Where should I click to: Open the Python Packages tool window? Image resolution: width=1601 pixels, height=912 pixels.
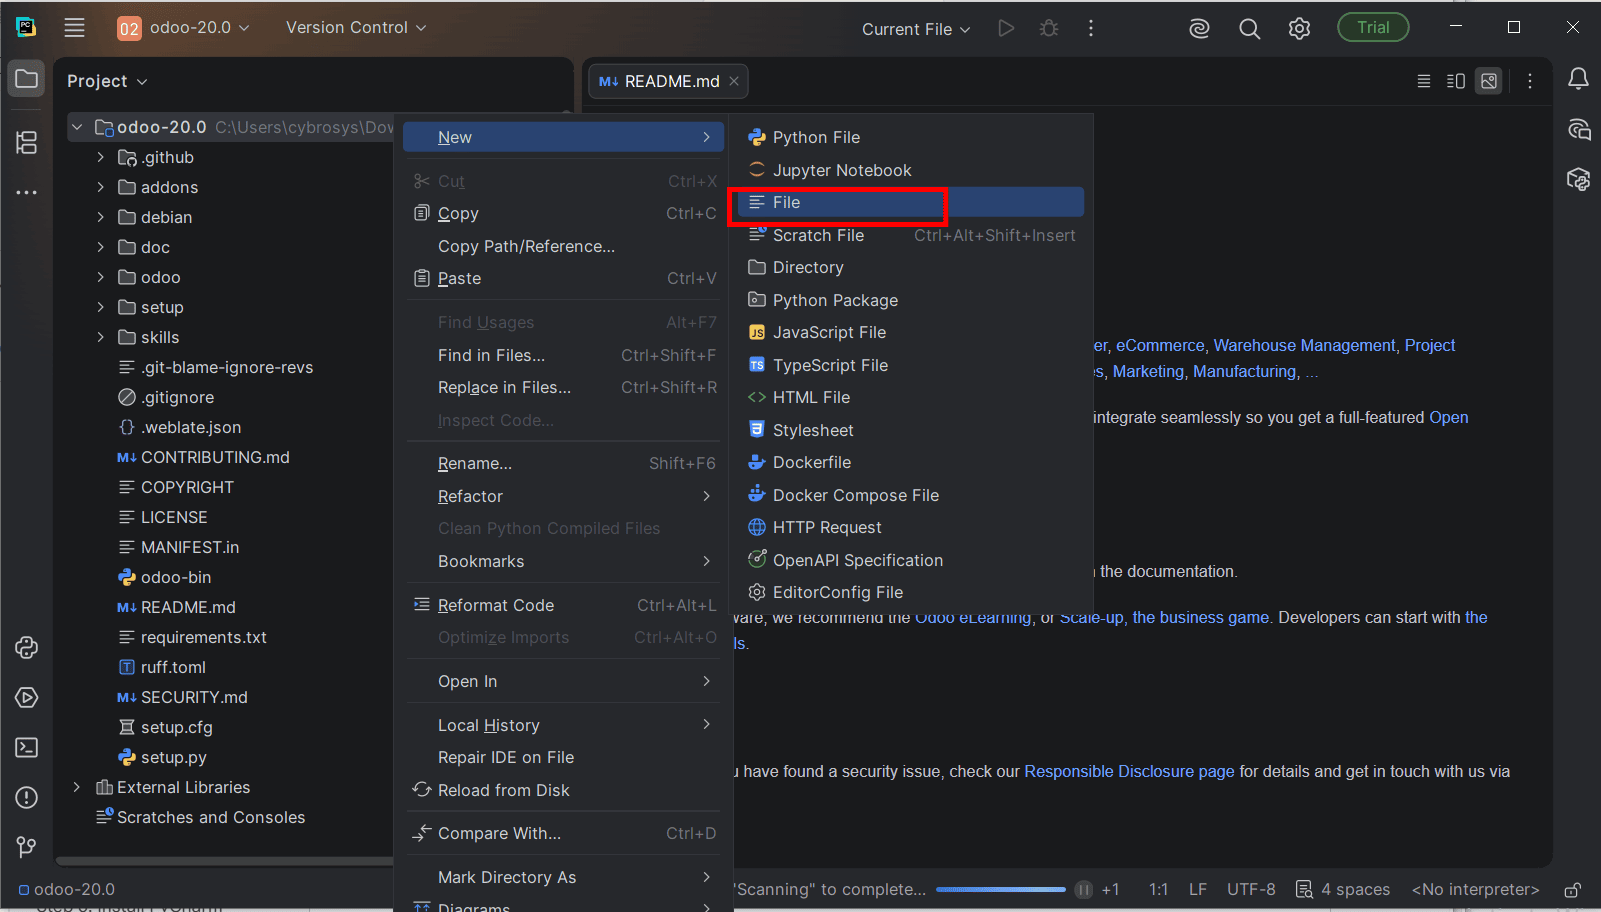click(x=27, y=647)
